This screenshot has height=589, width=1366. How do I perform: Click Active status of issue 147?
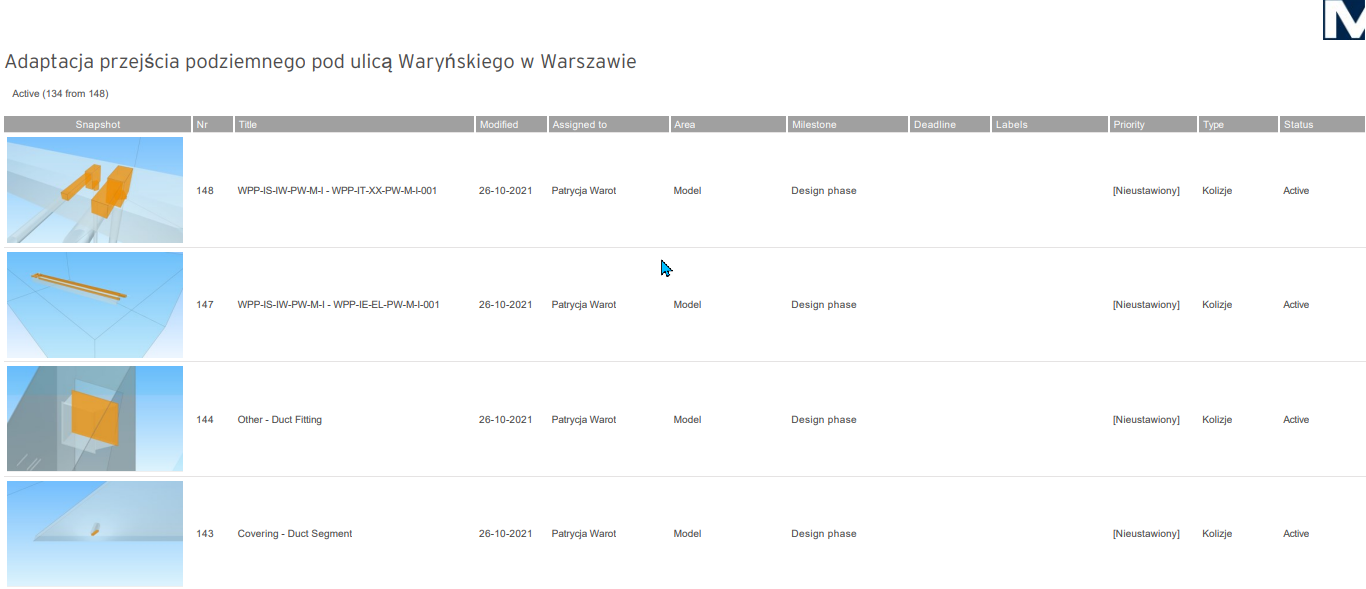[1296, 305]
